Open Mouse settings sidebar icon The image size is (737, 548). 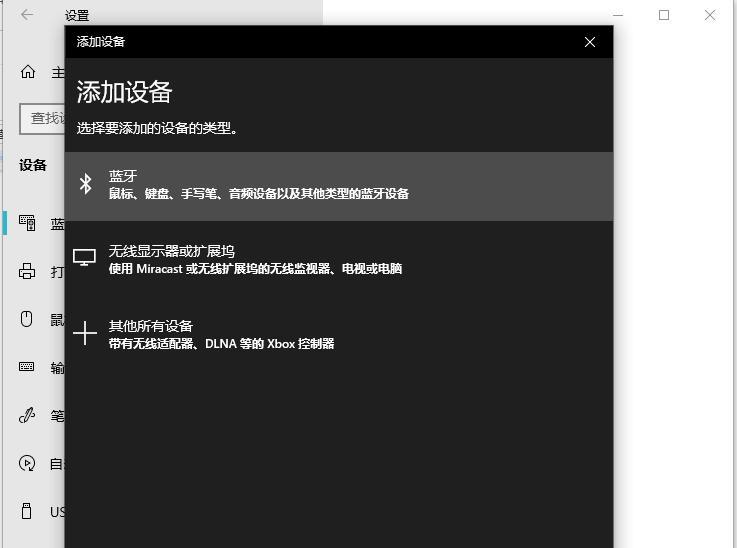pyautogui.click(x=26, y=319)
